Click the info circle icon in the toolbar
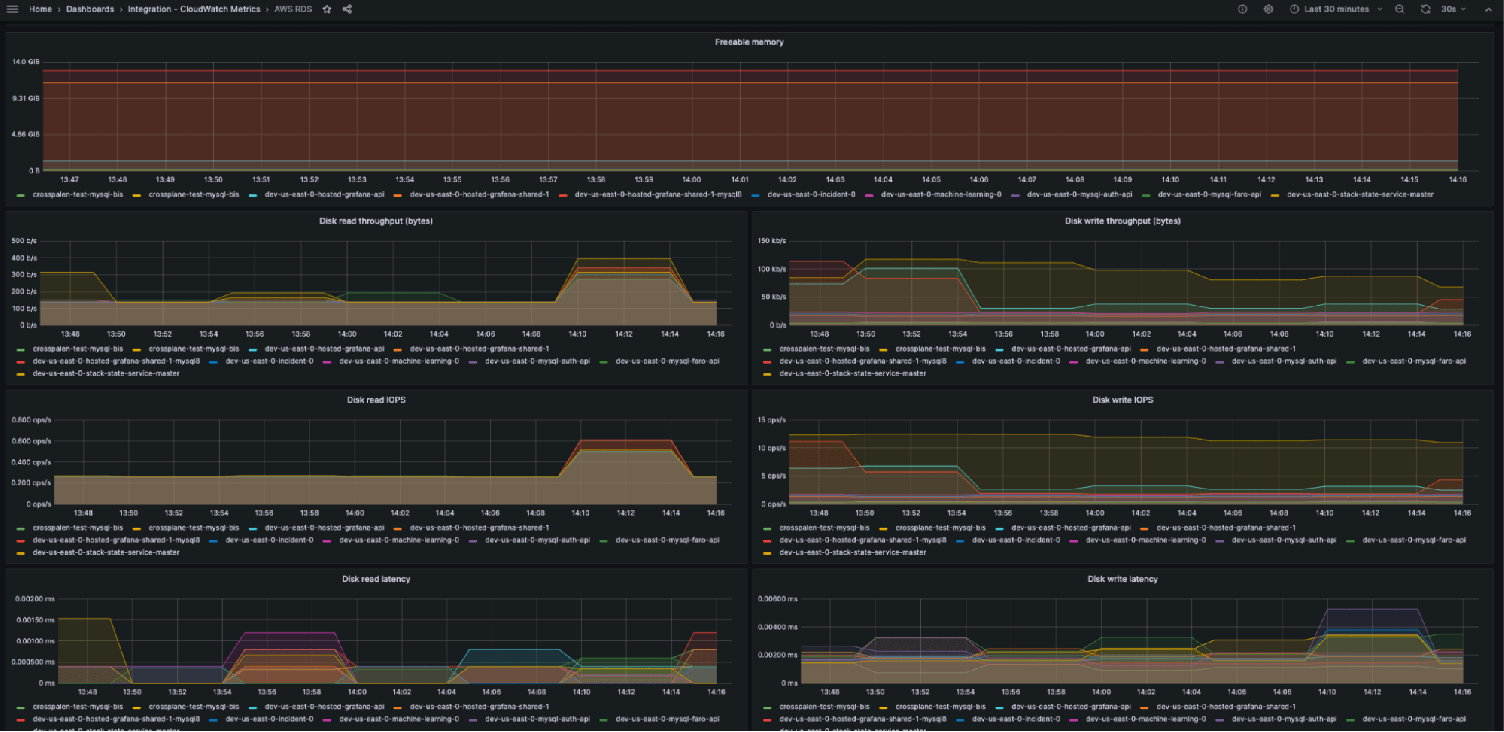 pos(1241,9)
